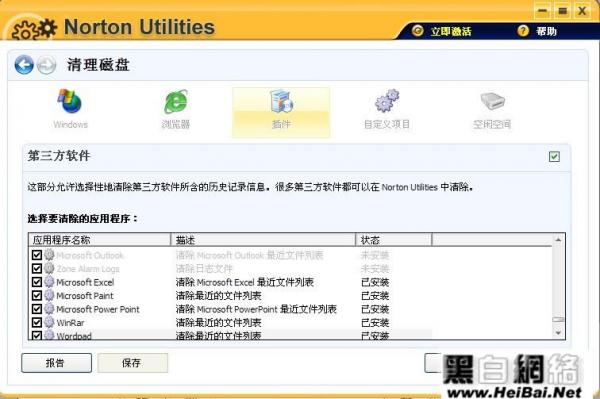600x399 pixels.
Task: Click the 保存 button
Action: [132, 363]
